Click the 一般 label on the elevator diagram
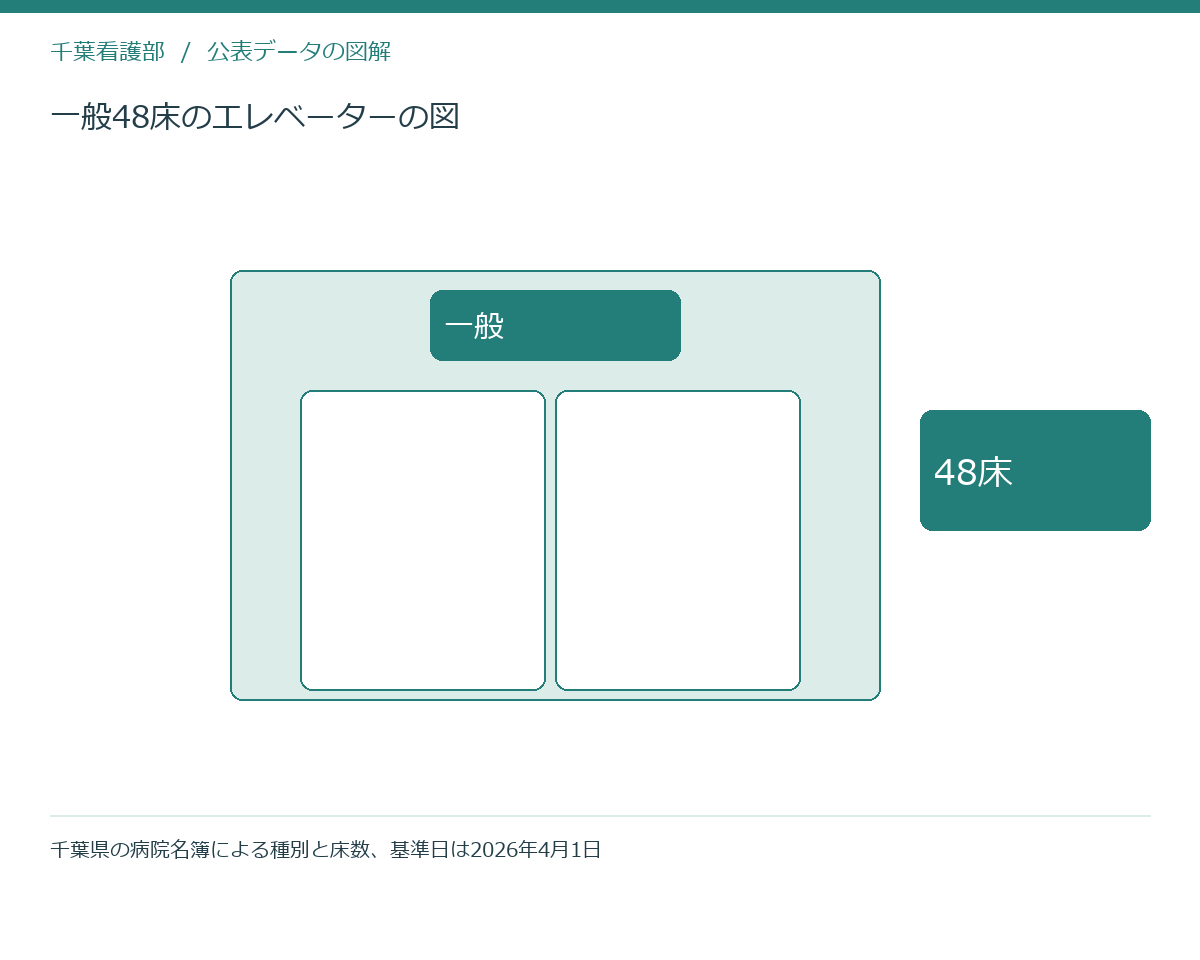Image resolution: width=1200 pixels, height=960 pixels. coord(555,325)
